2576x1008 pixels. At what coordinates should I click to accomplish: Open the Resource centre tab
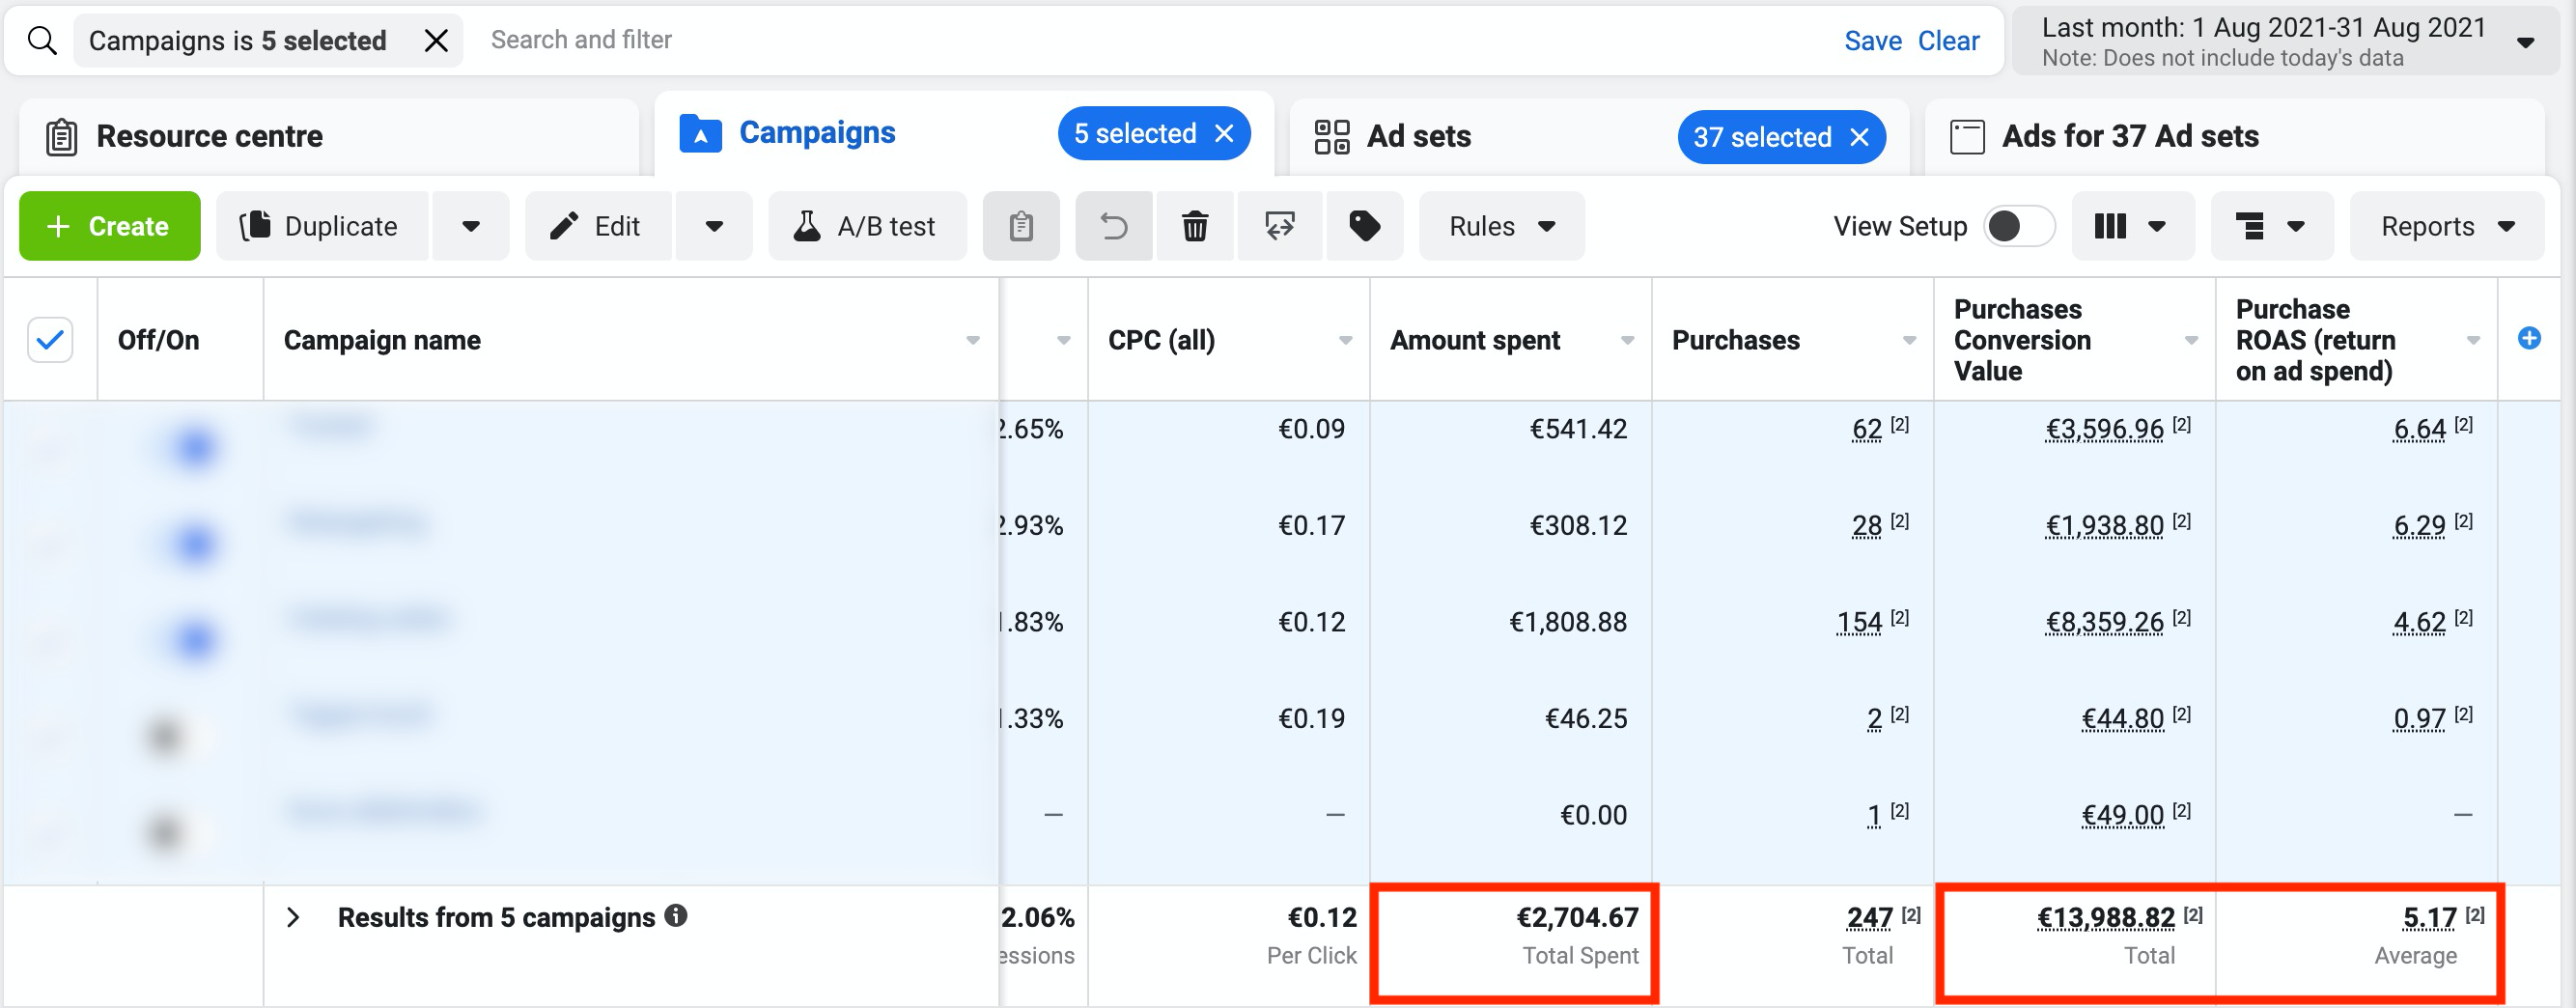coord(209,136)
